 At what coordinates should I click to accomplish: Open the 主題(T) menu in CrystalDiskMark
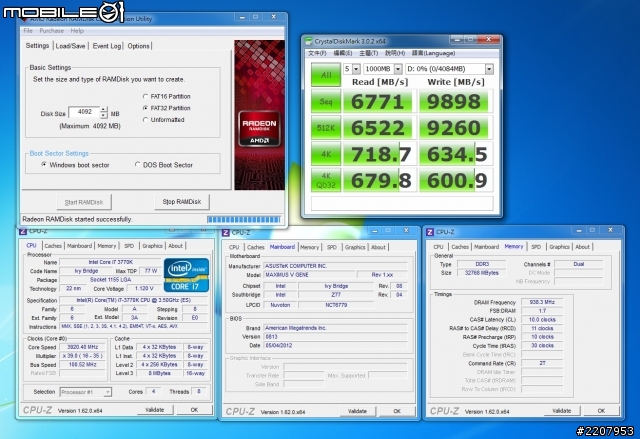pos(368,53)
